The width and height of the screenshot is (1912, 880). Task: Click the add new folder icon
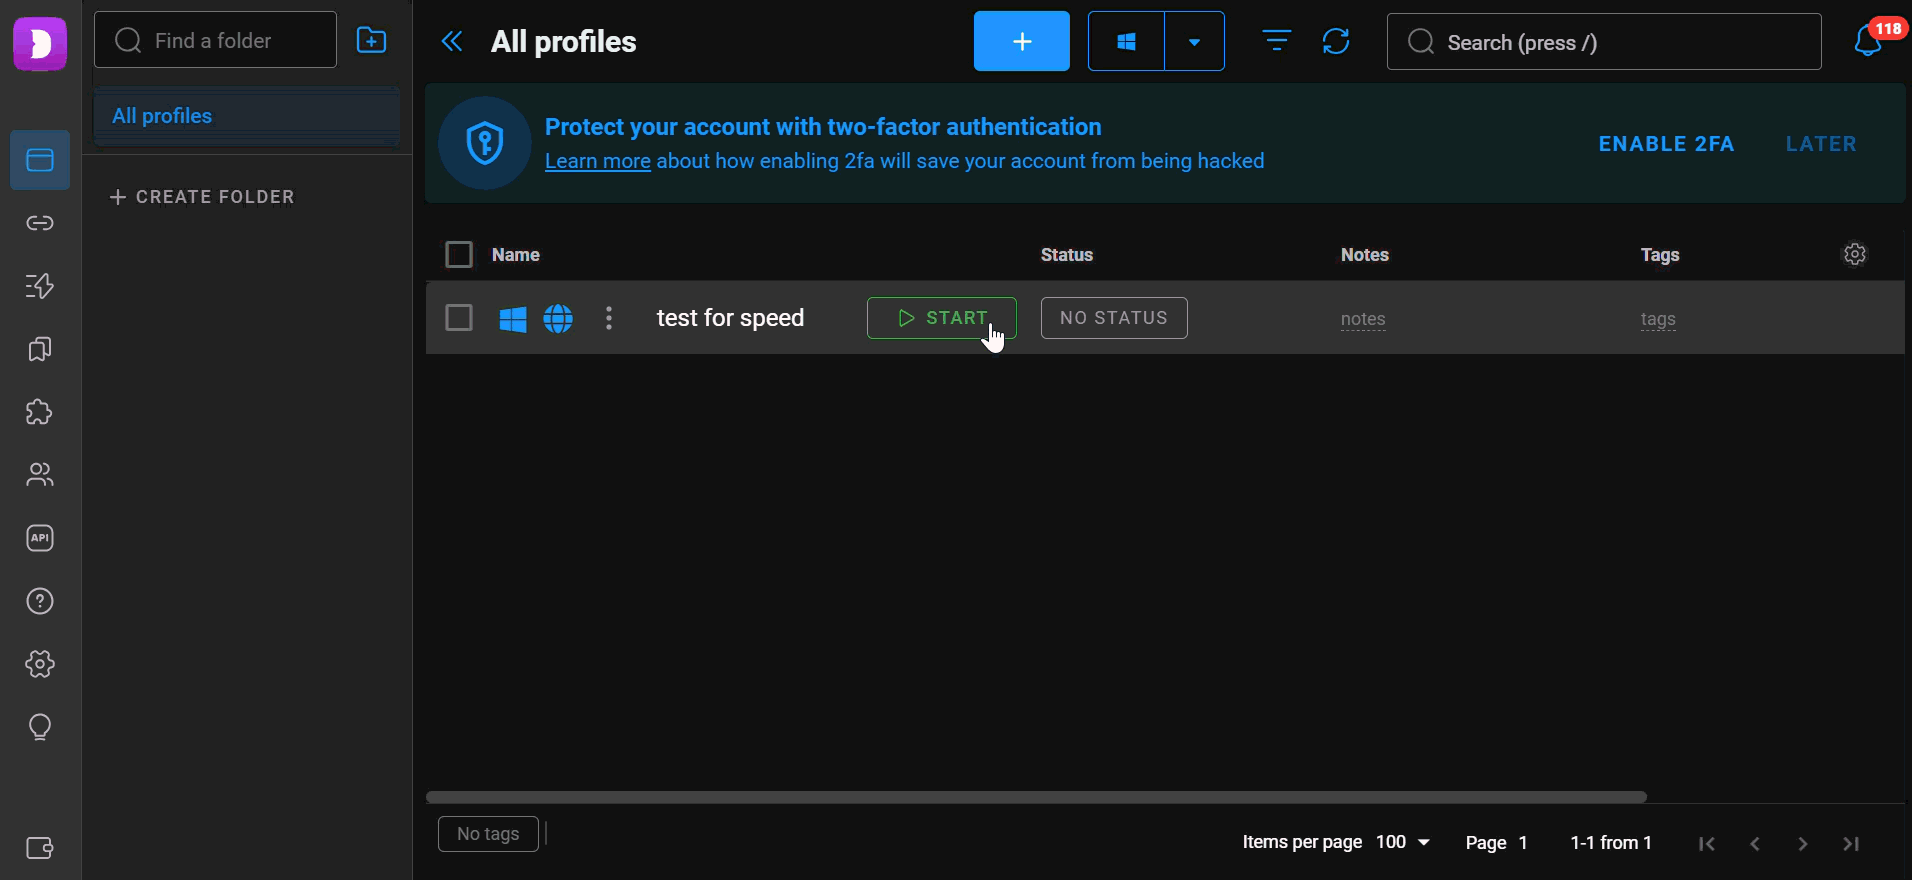372,40
